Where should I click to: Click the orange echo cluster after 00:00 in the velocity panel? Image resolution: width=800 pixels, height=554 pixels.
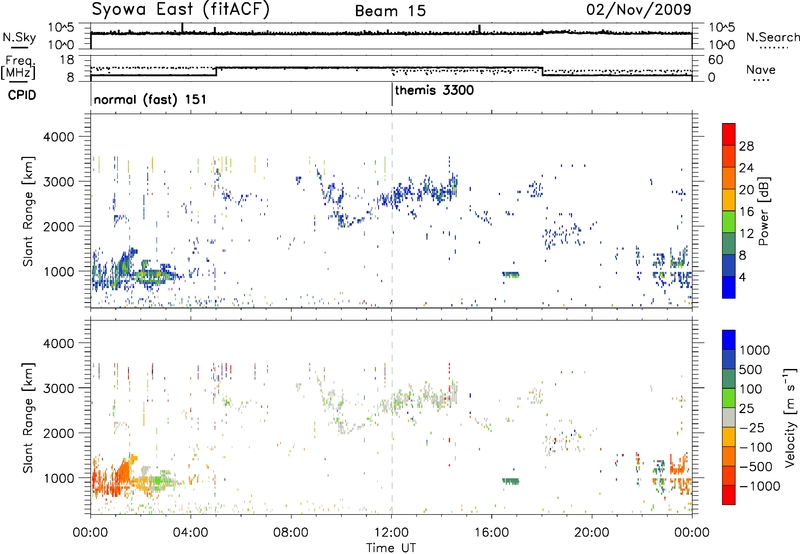[x=113, y=477]
